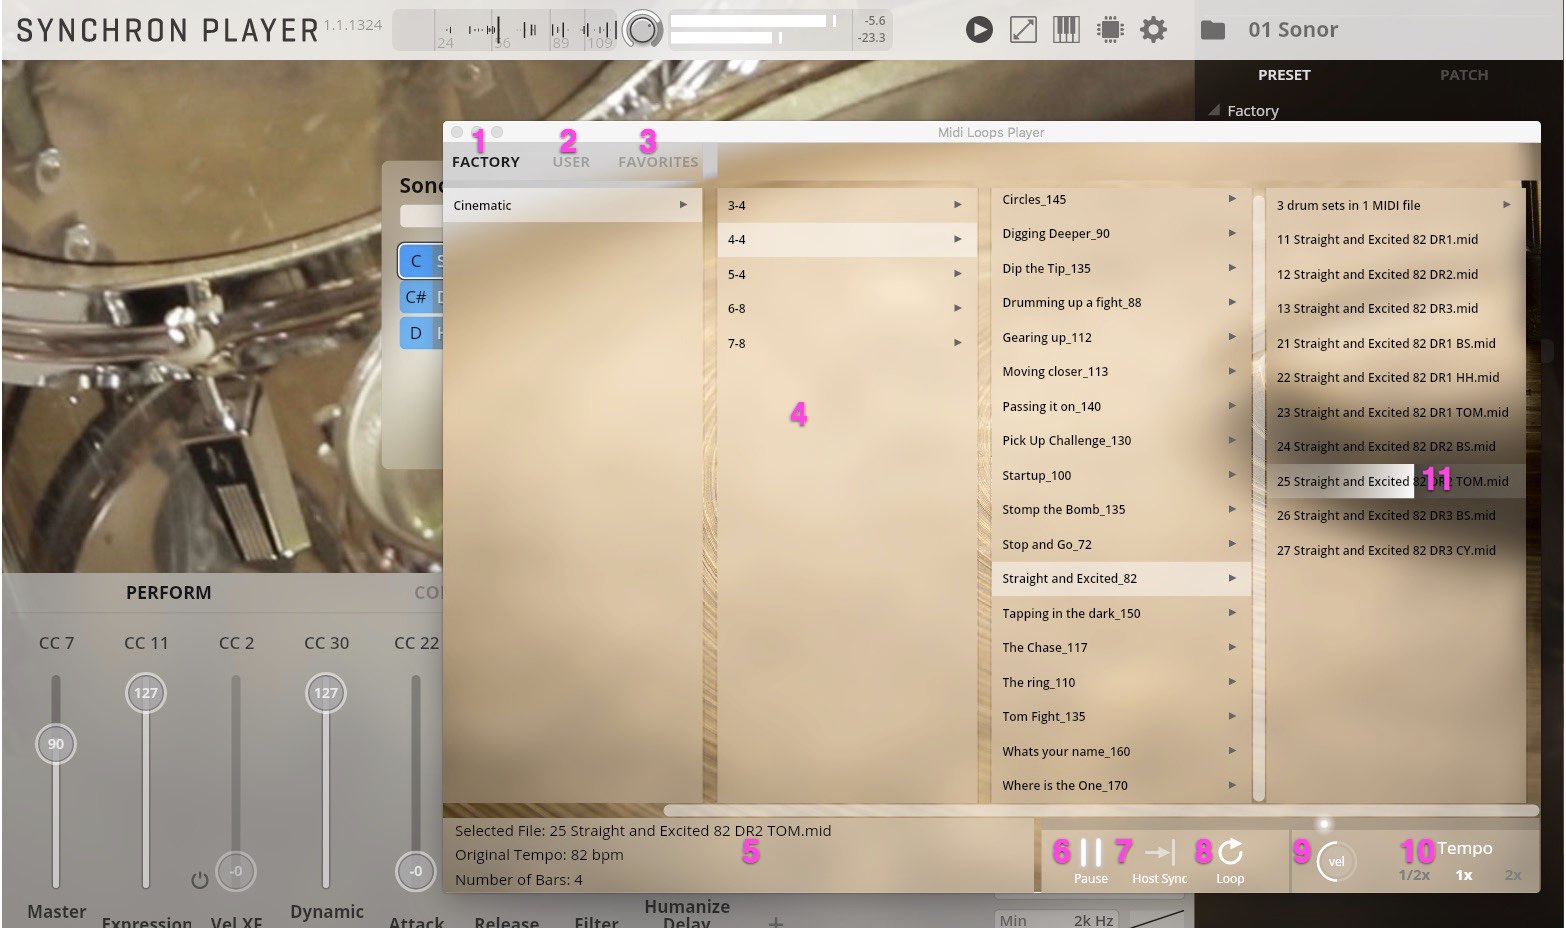1566x928 pixels.
Task: Click the play button in Synchron Player toolbar
Action: [979, 30]
